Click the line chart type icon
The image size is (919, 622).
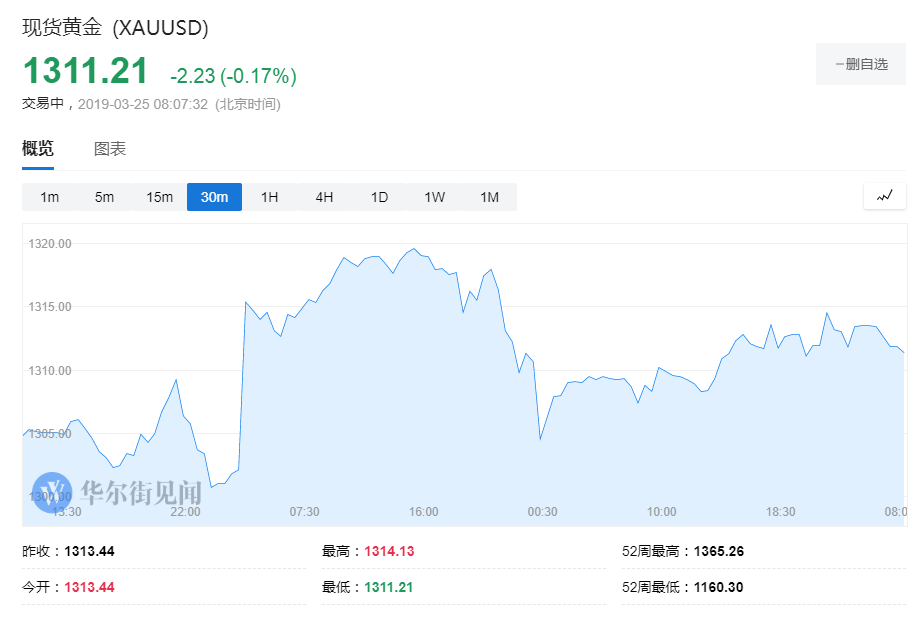pyautogui.click(x=884, y=197)
